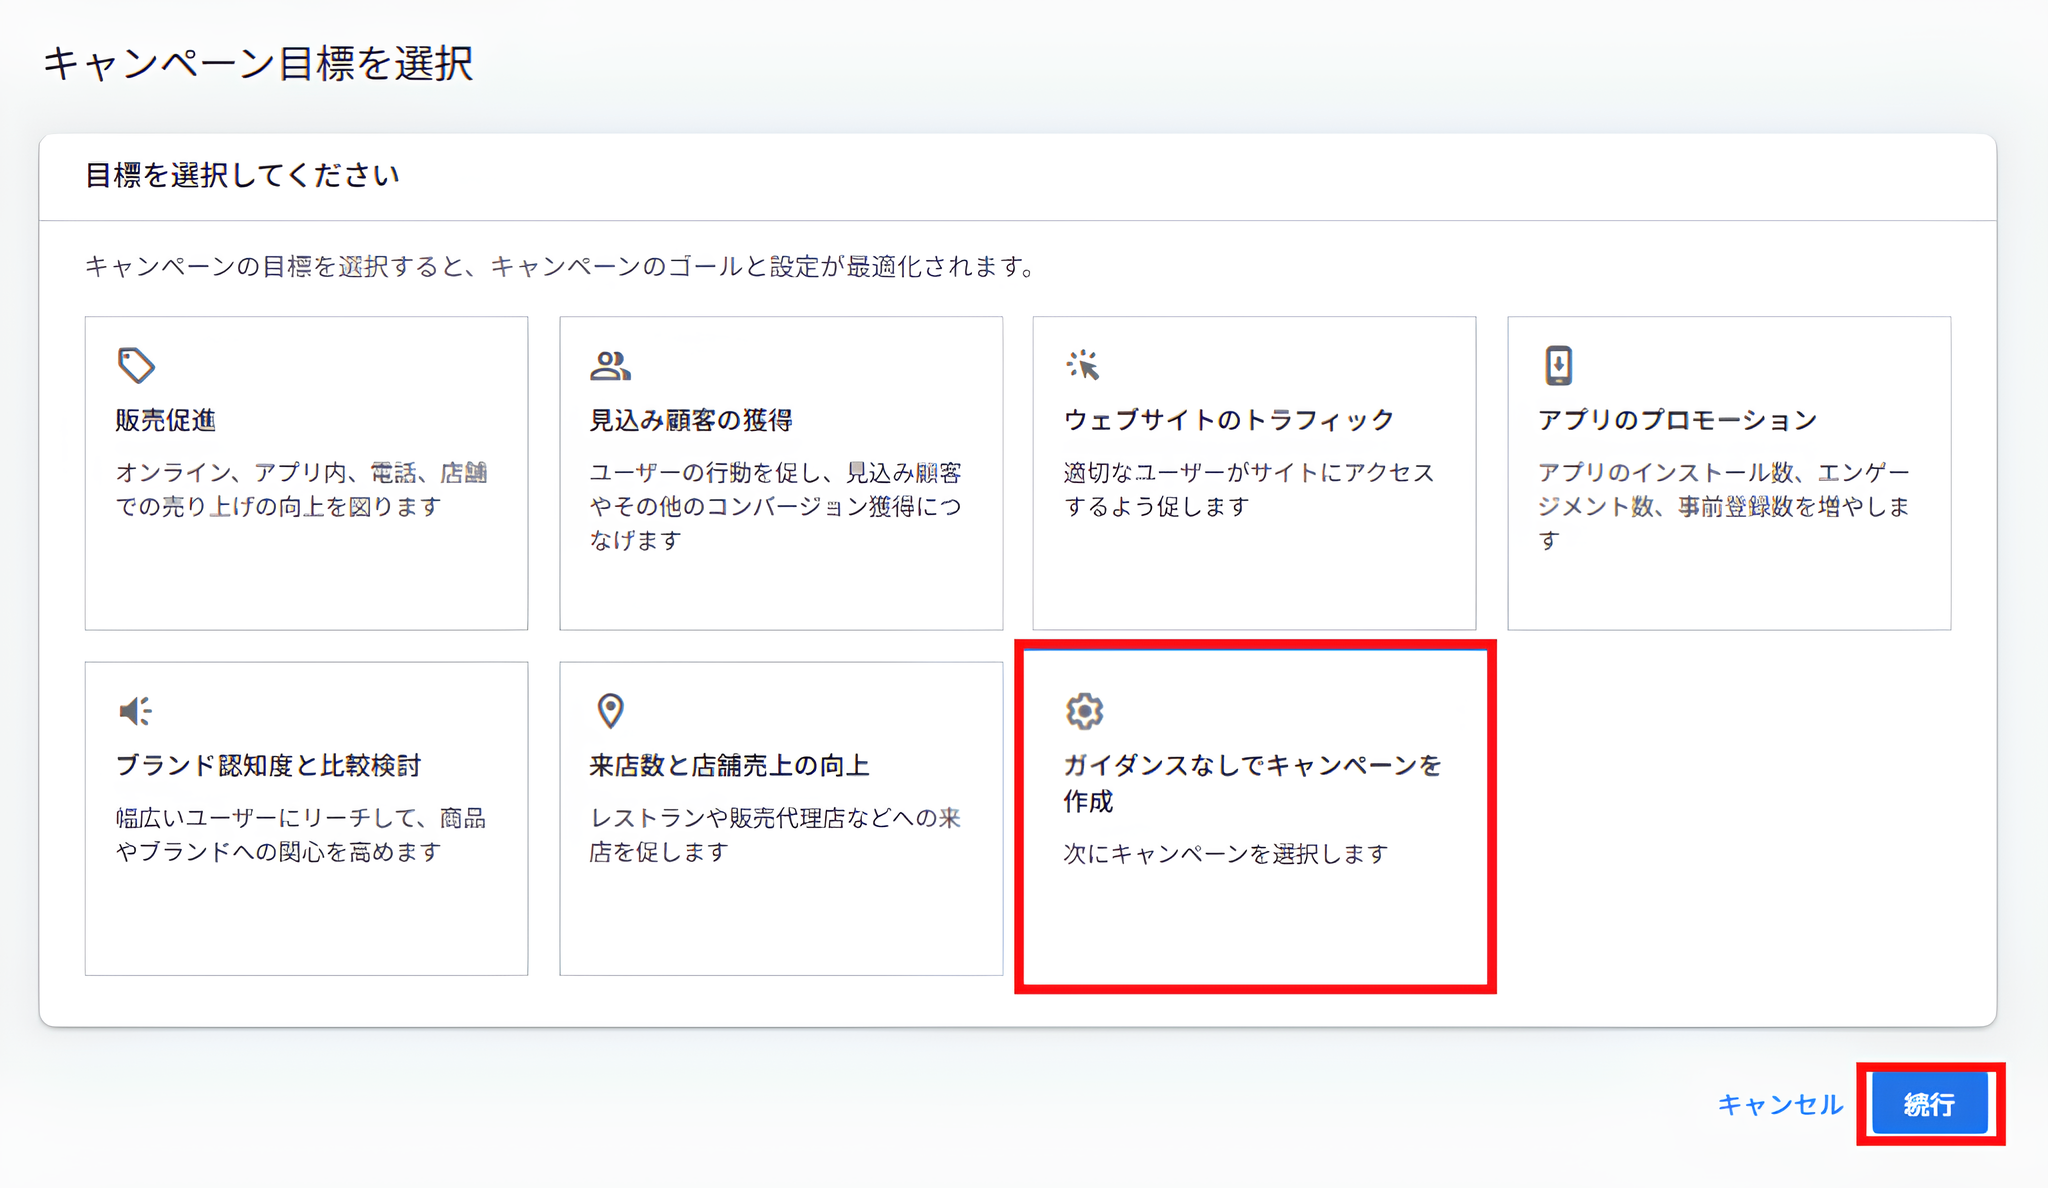2048x1188 pixels.
Task: Click the 販売促進 description about オンライン売り上げ
Action: 301,489
